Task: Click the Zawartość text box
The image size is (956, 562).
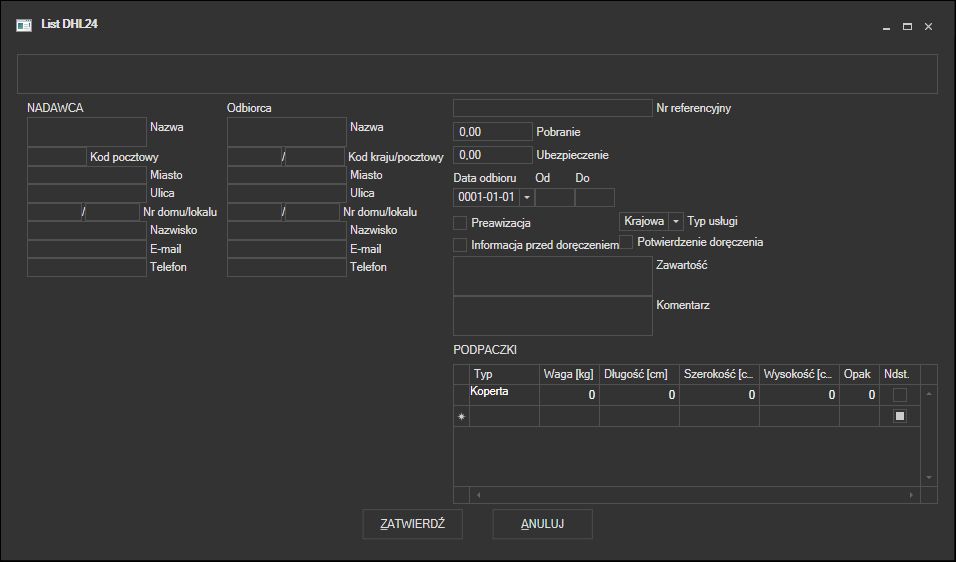Action: point(553,276)
